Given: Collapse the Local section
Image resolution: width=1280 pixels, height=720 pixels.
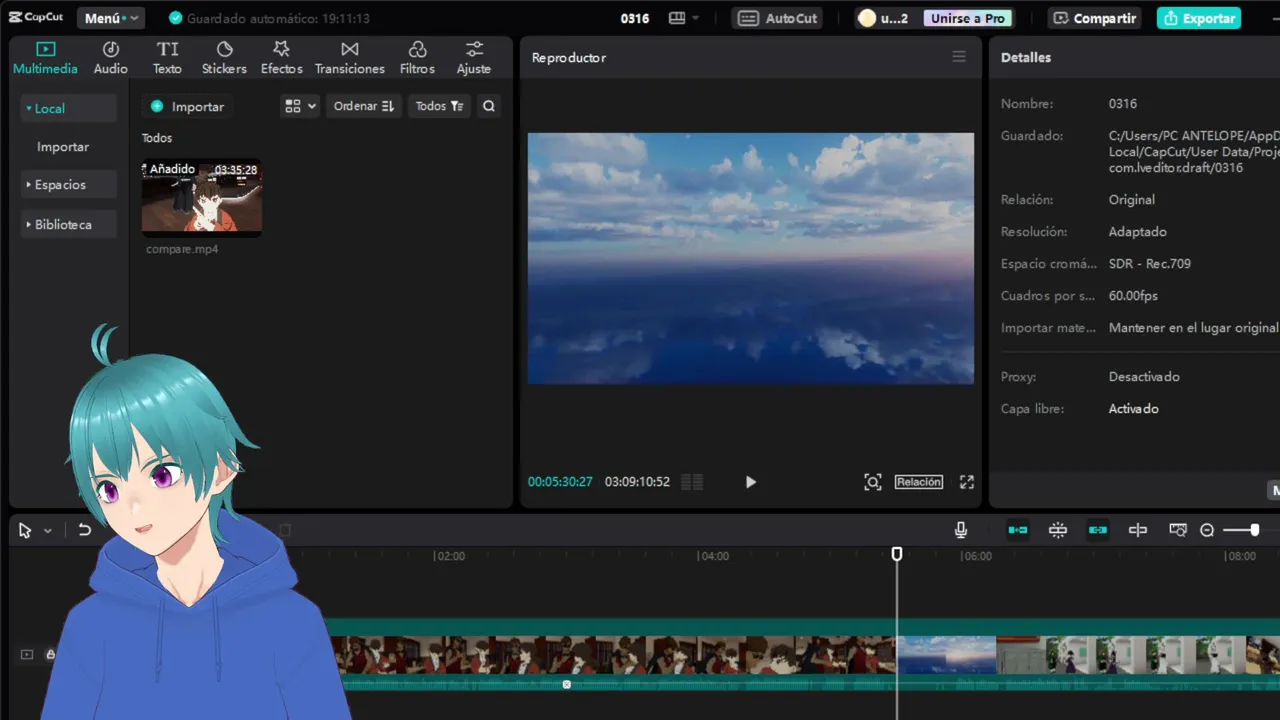Looking at the screenshot, I should coord(68,108).
